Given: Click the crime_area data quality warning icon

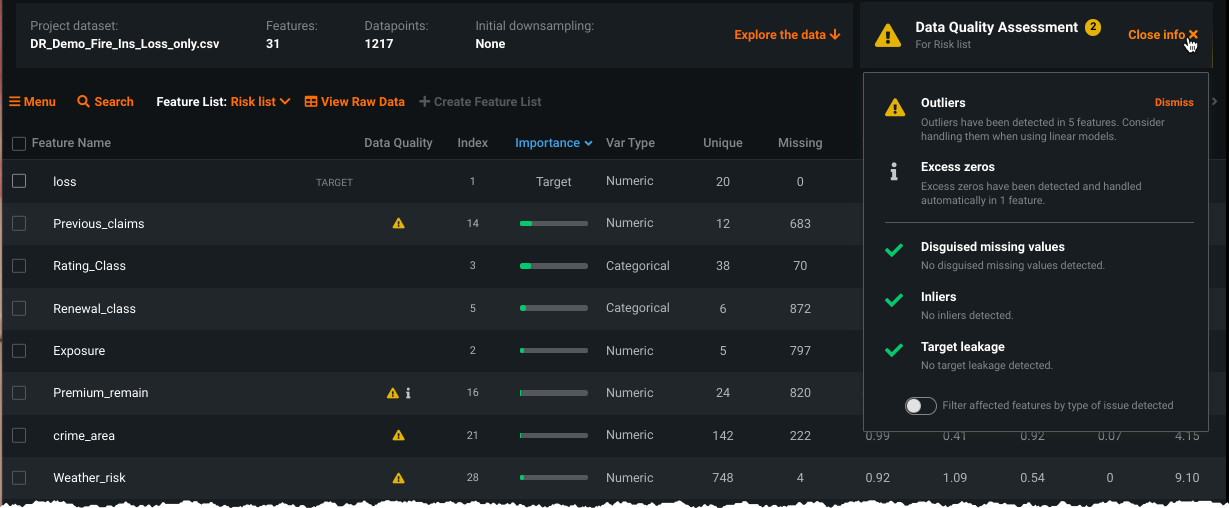Looking at the screenshot, I should (398, 436).
